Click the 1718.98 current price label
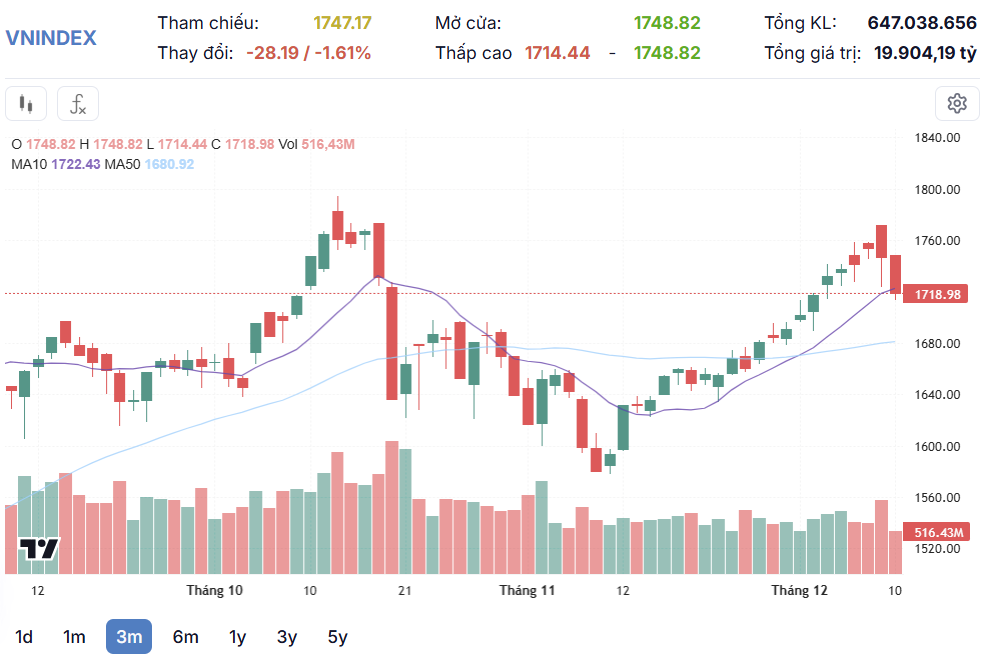The width and height of the screenshot is (990, 659). (937, 294)
